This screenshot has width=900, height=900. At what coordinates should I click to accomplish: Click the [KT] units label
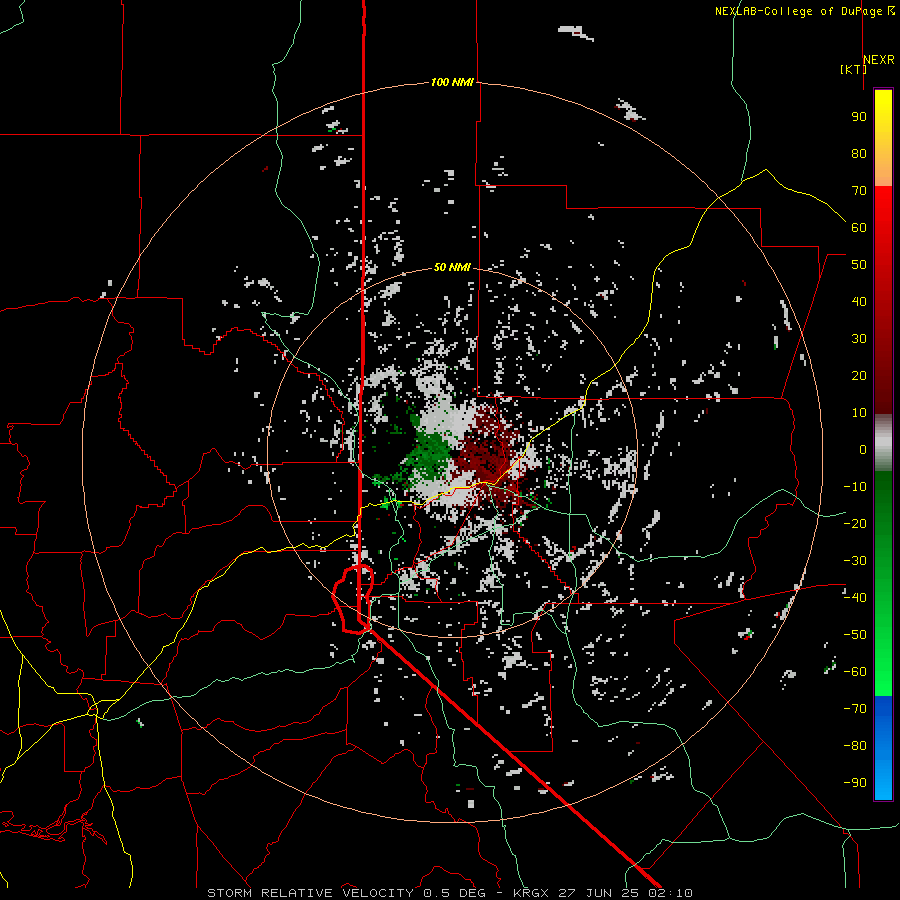tap(853, 69)
